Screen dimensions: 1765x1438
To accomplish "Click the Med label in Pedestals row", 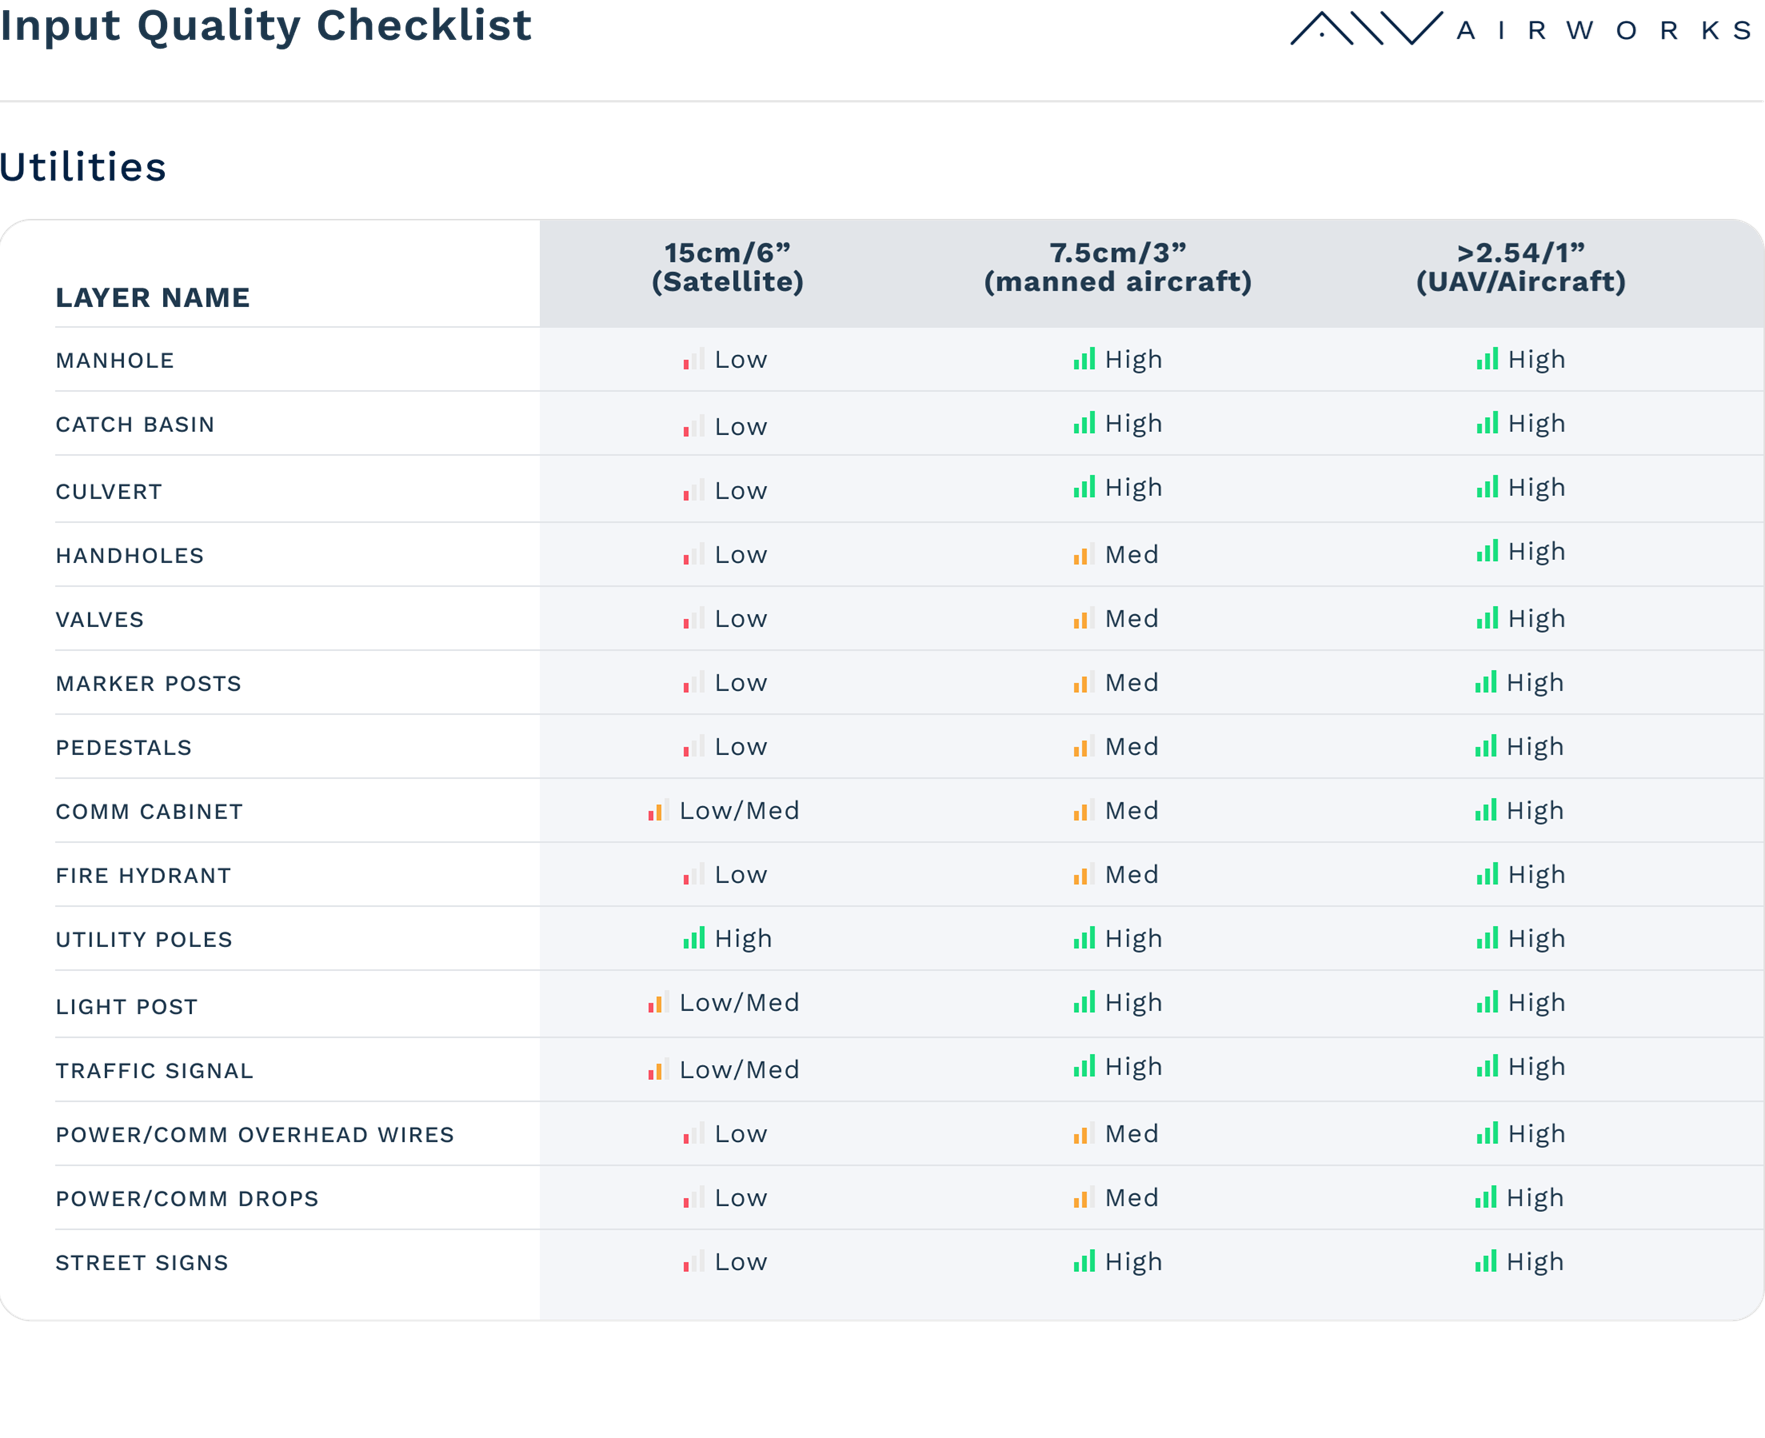I will coord(1131,746).
